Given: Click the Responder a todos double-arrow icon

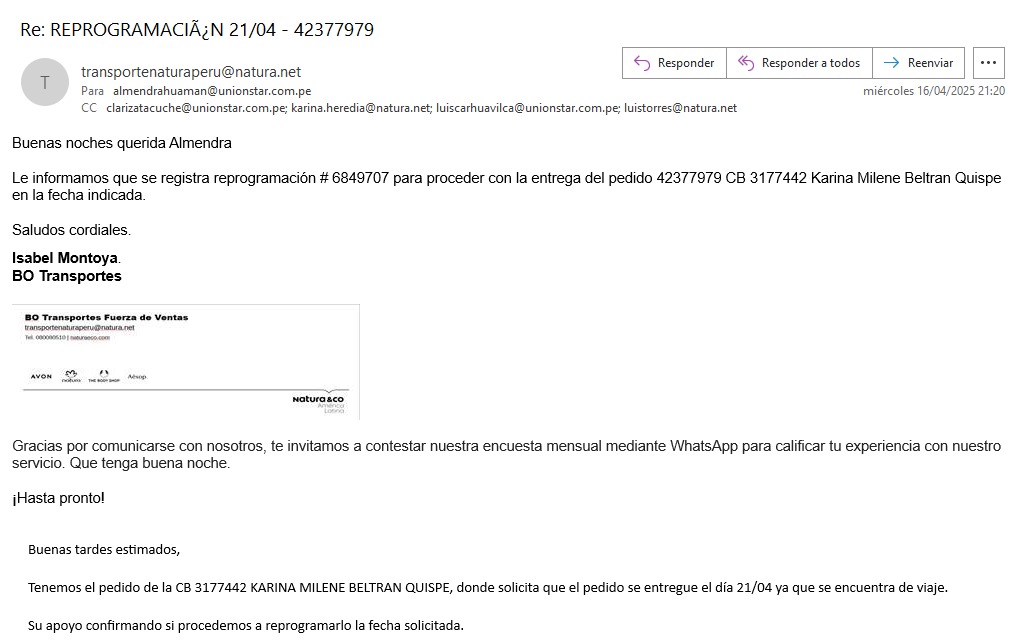Looking at the screenshot, I should (745, 63).
